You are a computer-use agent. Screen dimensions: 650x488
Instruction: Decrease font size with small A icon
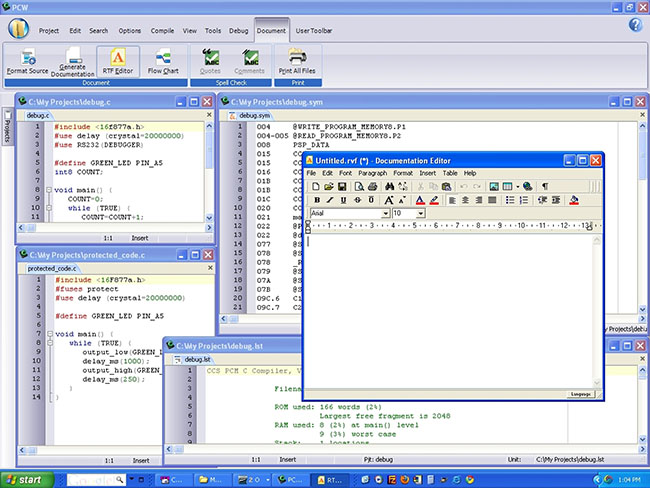pyautogui.click(x=402, y=200)
